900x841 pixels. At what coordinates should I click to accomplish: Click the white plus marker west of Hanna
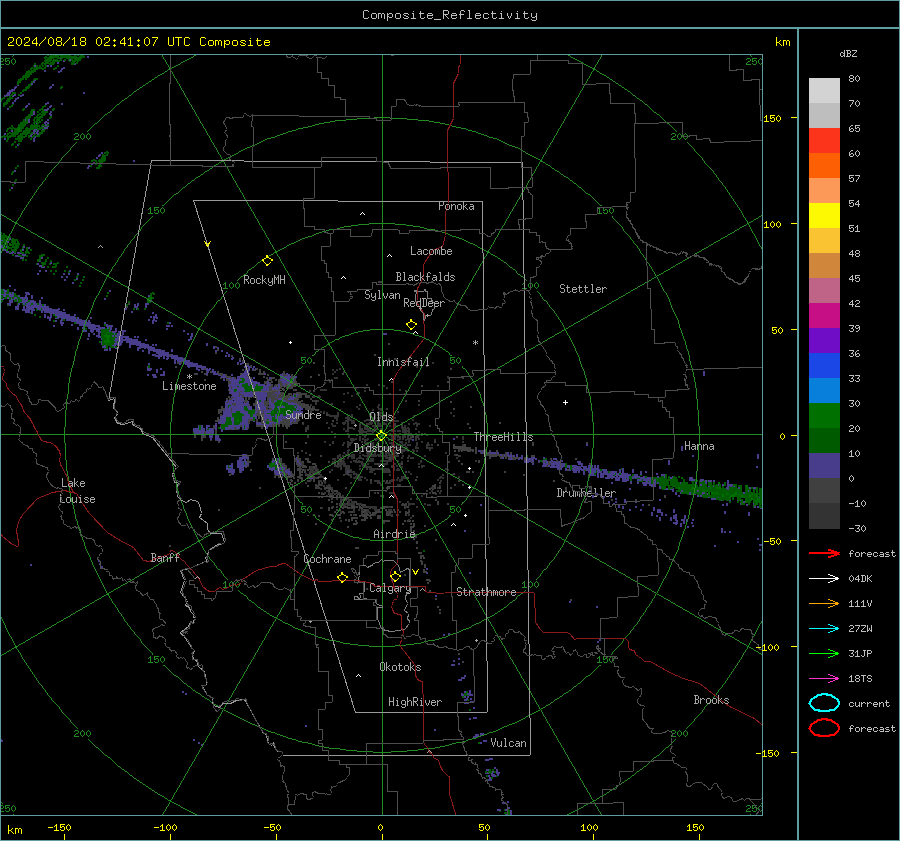[565, 402]
